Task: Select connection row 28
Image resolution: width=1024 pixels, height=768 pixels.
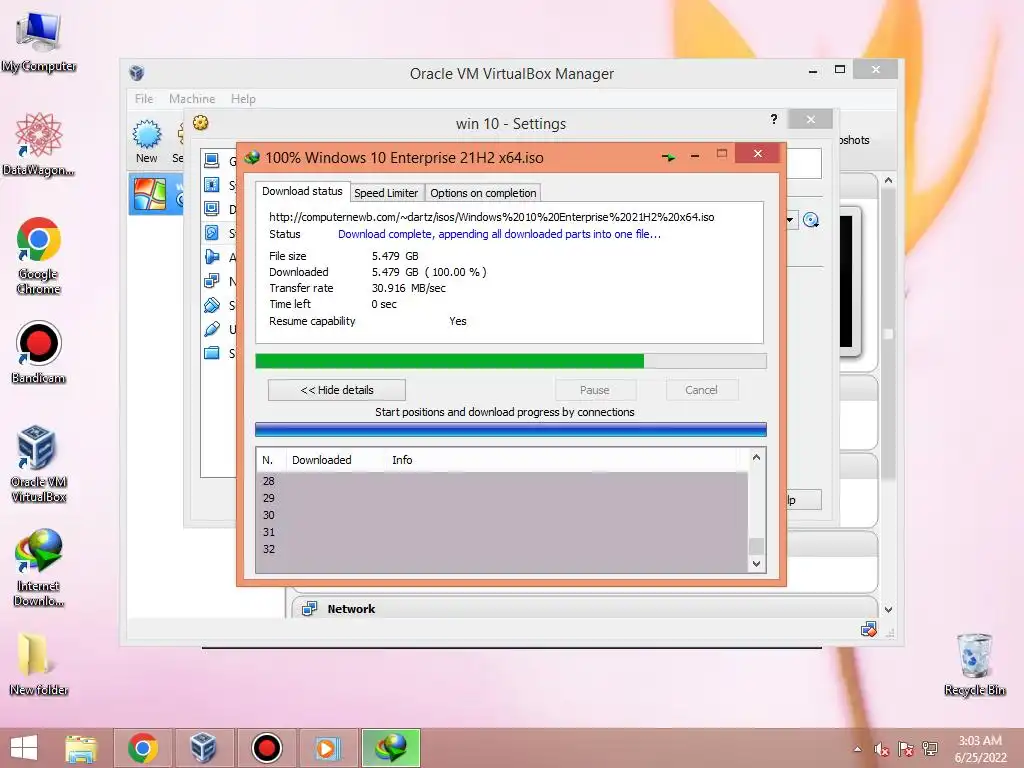Action: [x=502, y=481]
